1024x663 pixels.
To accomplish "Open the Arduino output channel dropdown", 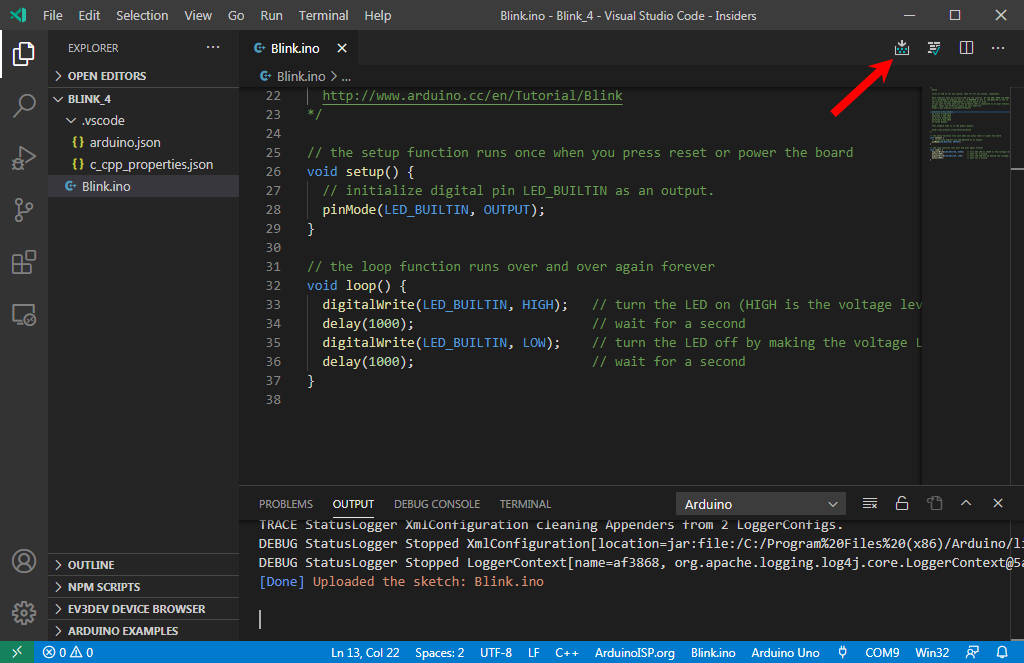I will coord(760,503).
